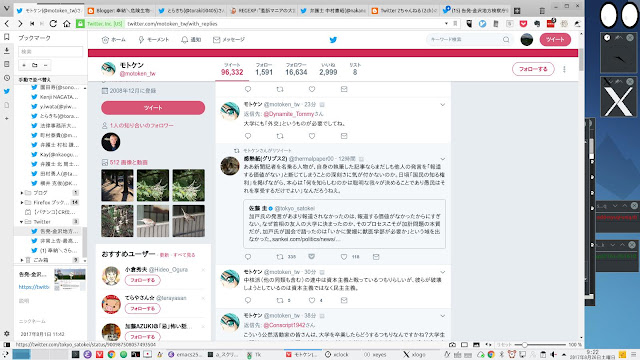Add a new bookmark with plus button
Image resolution: width=640 pixels, height=360 pixels.
(x=24, y=65)
